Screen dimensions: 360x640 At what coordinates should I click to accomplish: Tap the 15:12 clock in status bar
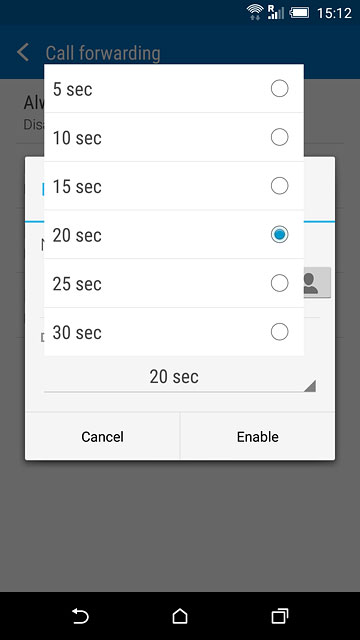click(334, 13)
